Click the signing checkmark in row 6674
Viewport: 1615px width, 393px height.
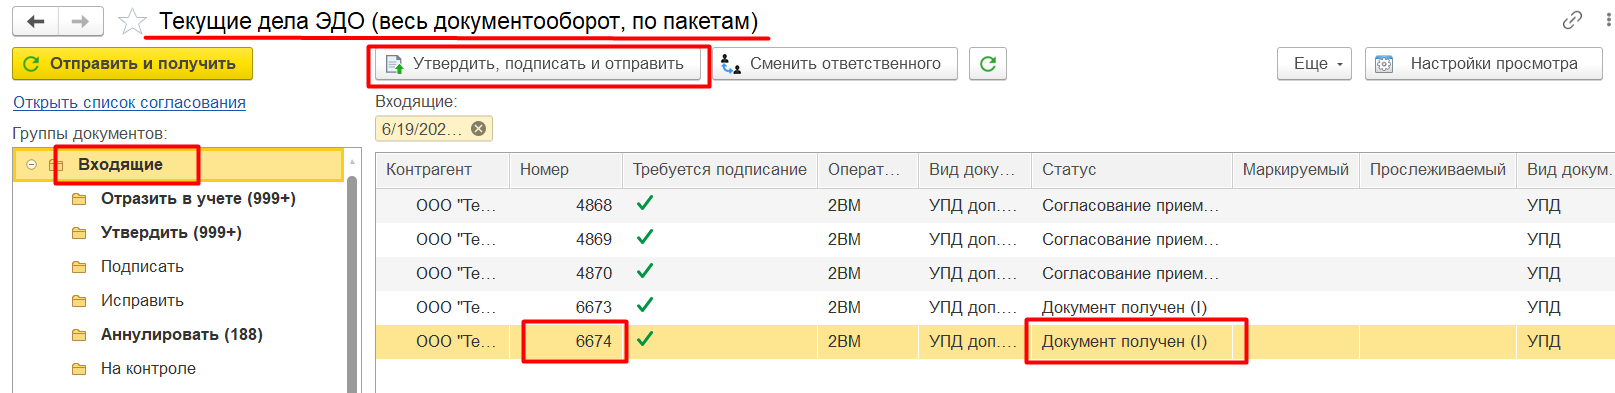coord(645,340)
